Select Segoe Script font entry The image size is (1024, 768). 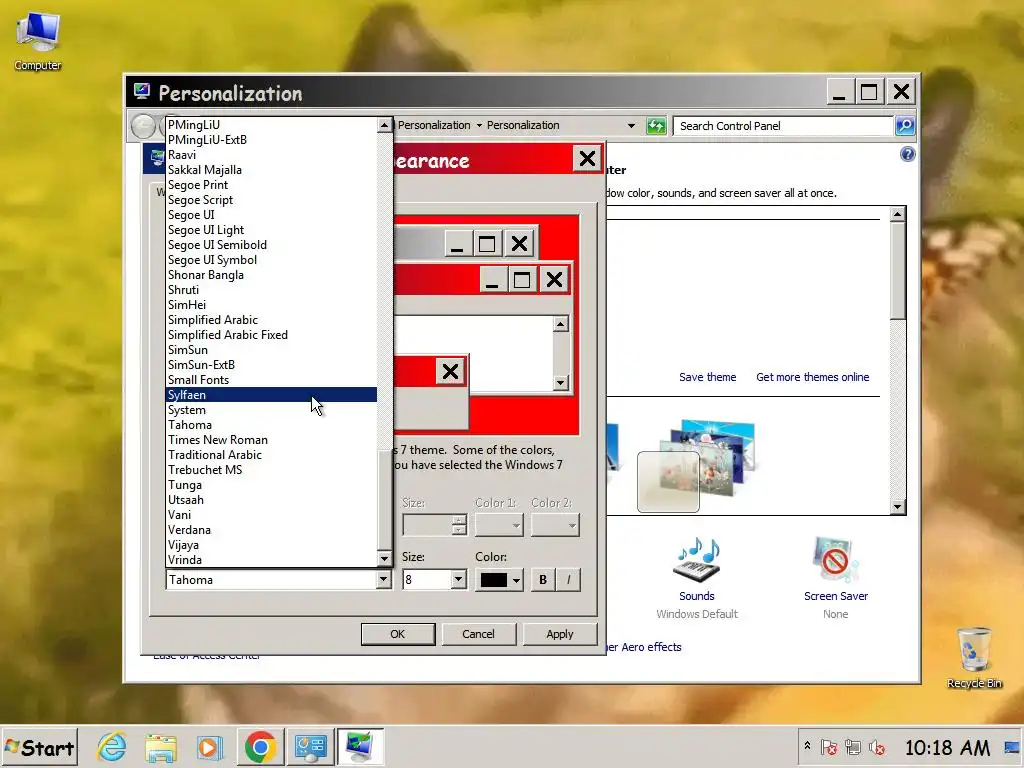coord(272,199)
